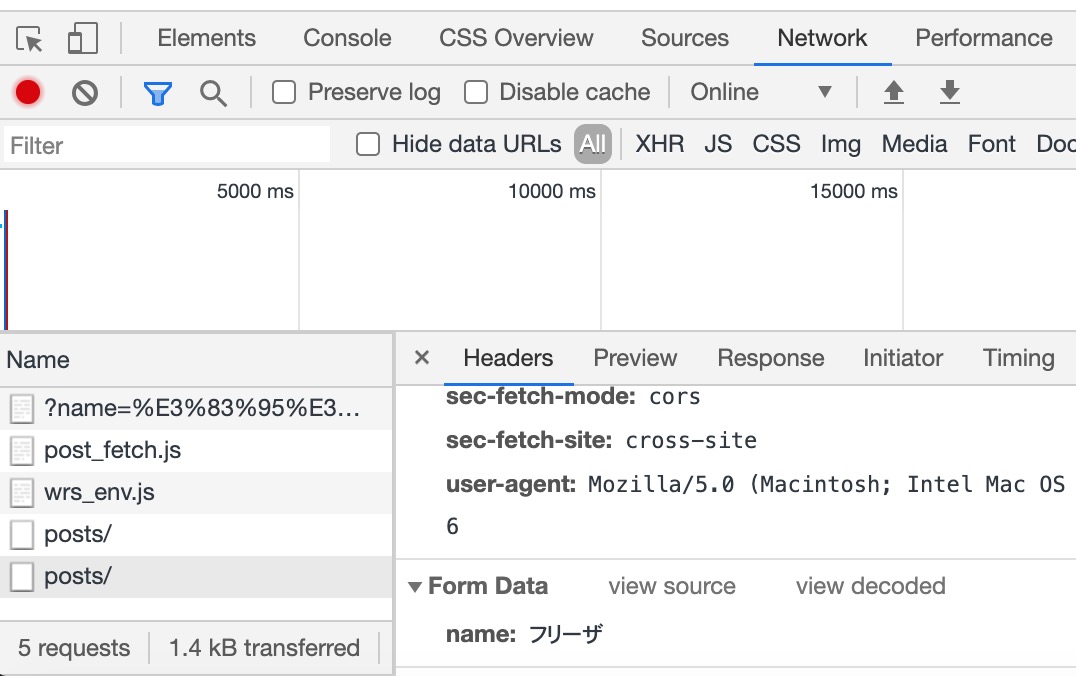Select the first posts/ request row
The width and height of the screenshot is (1076, 676).
(x=196, y=535)
